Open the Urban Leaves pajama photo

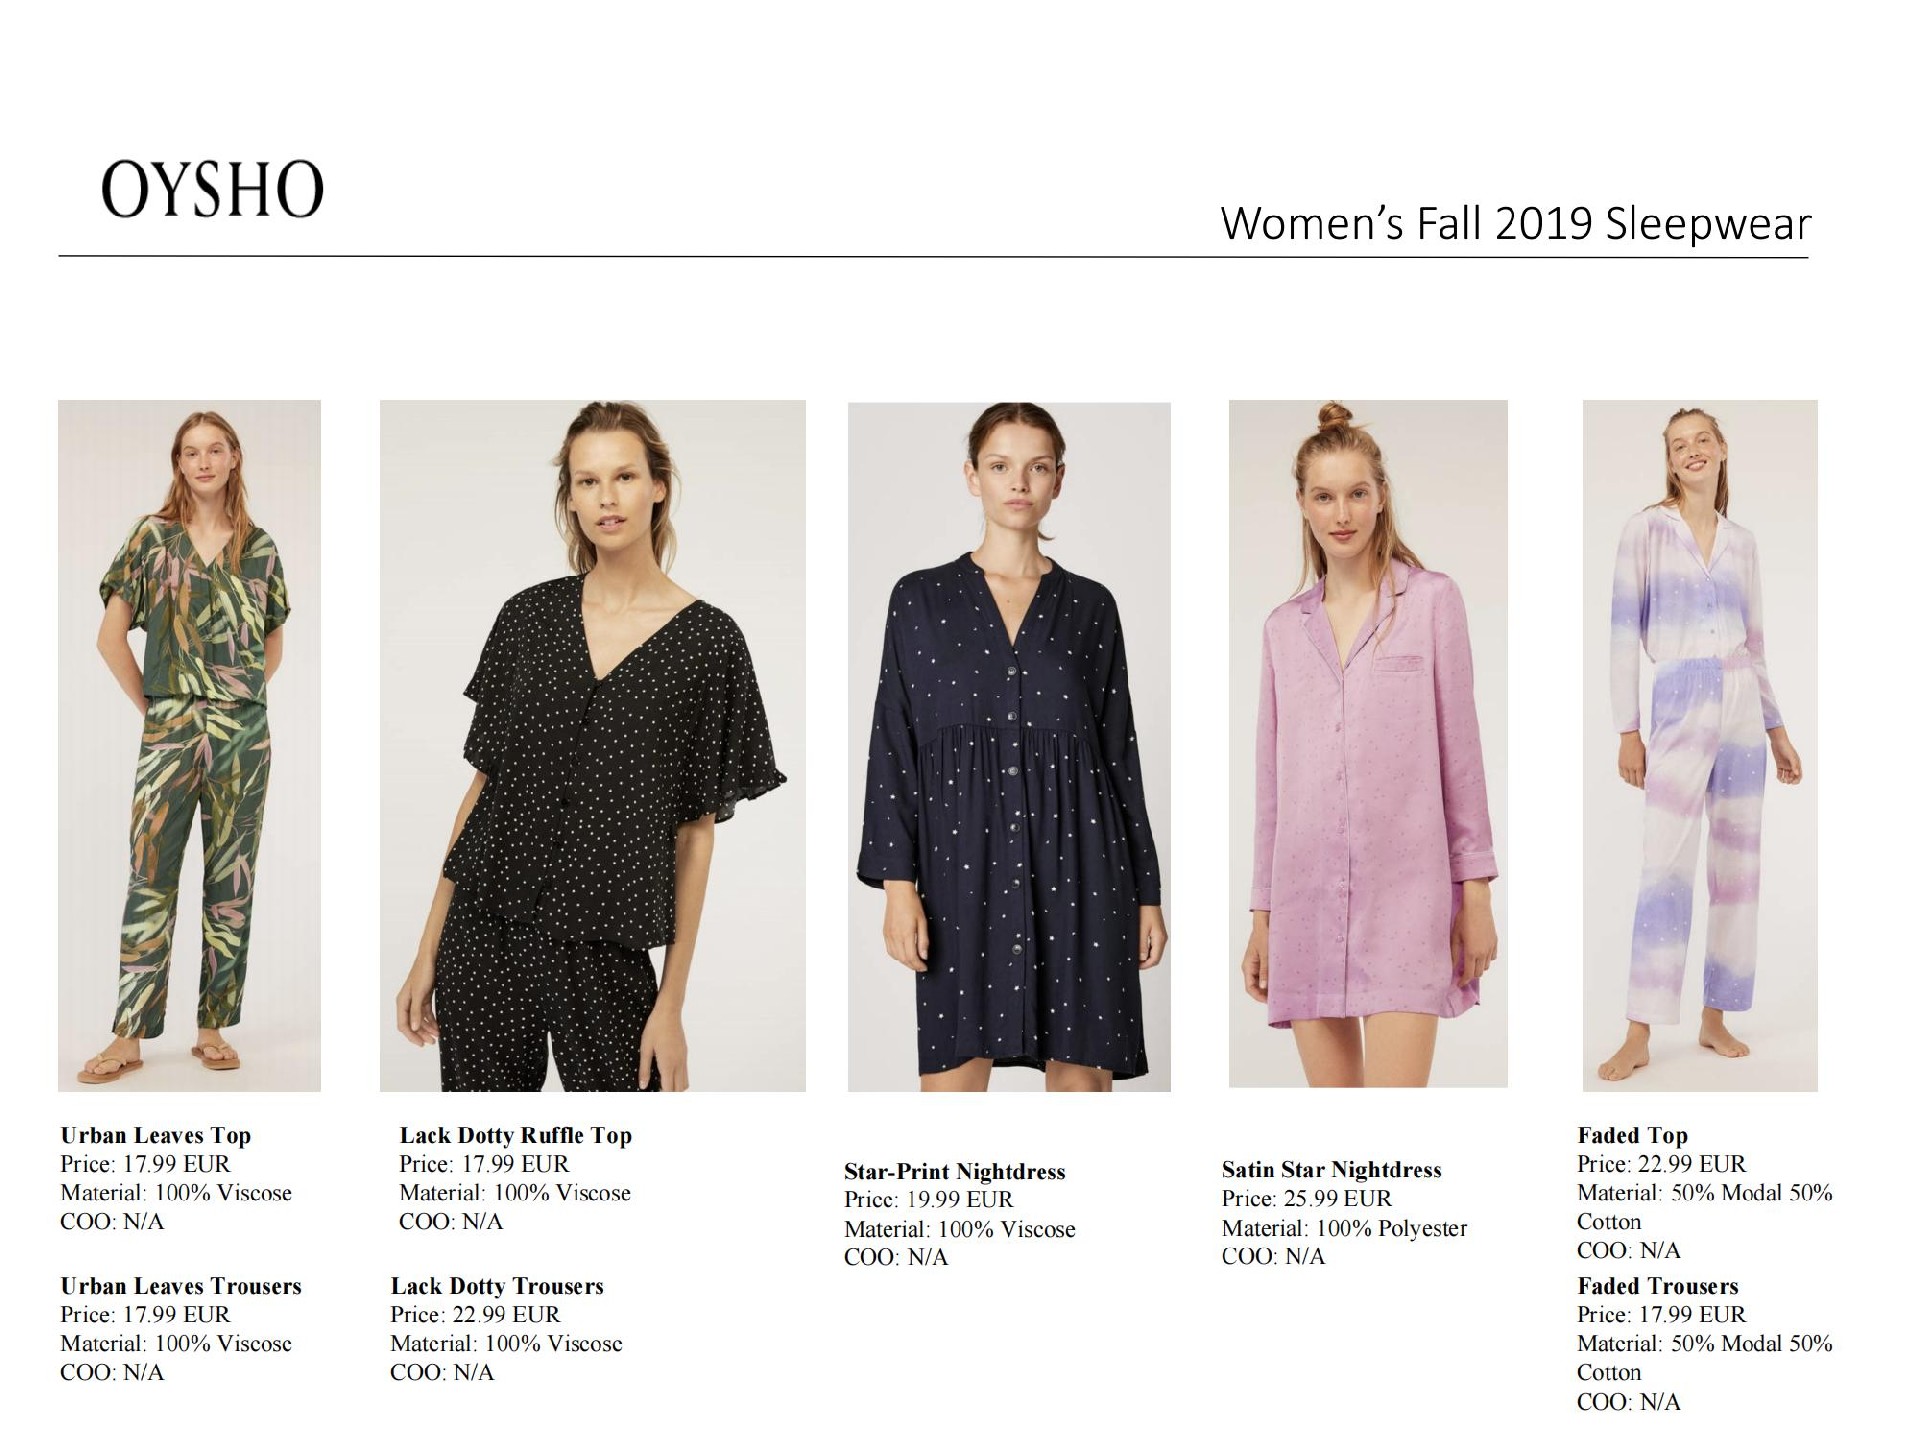[189, 745]
